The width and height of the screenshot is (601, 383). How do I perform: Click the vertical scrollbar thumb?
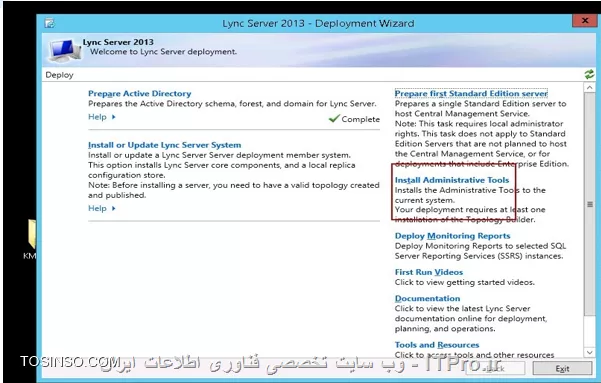tap(590, 204)
